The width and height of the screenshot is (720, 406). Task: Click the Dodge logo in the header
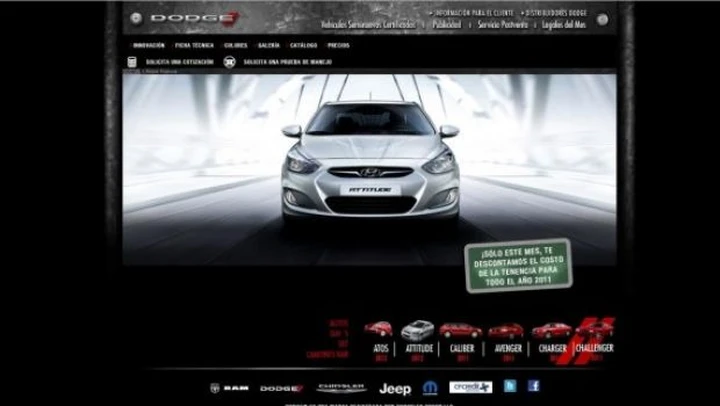coord(195,19)
